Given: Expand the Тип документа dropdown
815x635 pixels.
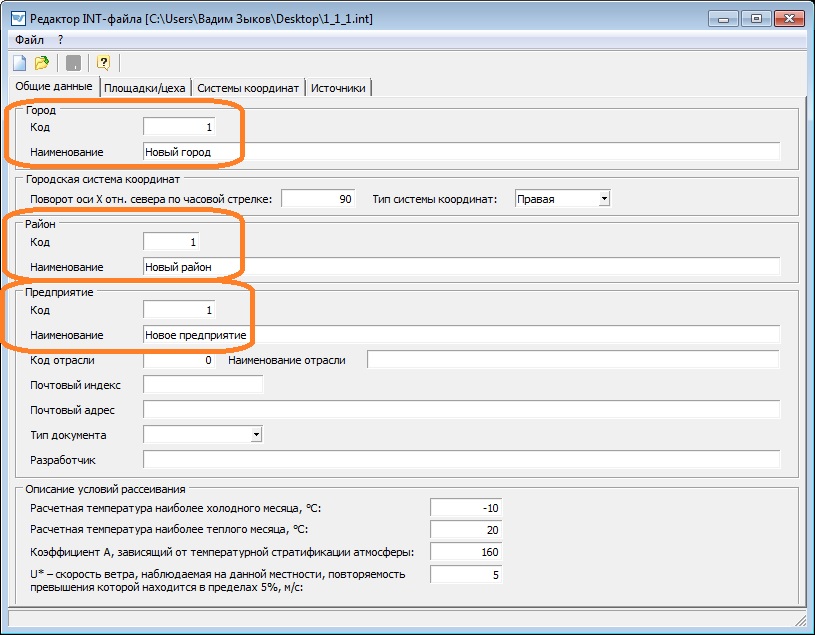Looking at the screenshot, I should coord(256,435).
